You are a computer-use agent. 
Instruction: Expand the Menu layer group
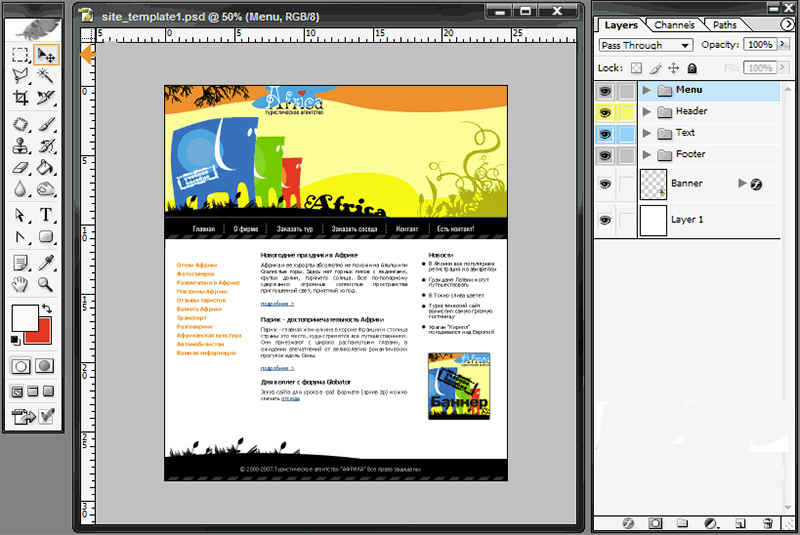click(647, 90)
